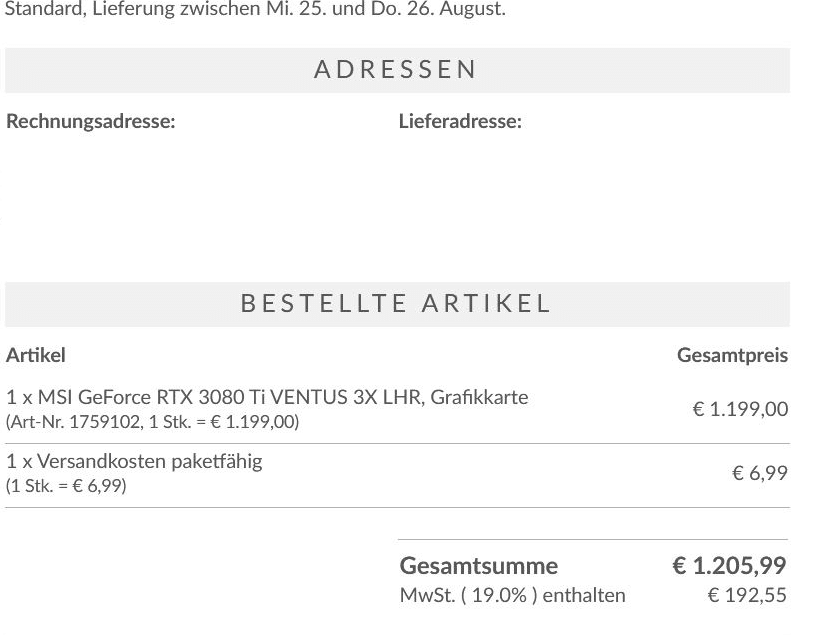Click the empty delivery address area
The height and width of the screenshot is (635, 835).
coord(594,197)
